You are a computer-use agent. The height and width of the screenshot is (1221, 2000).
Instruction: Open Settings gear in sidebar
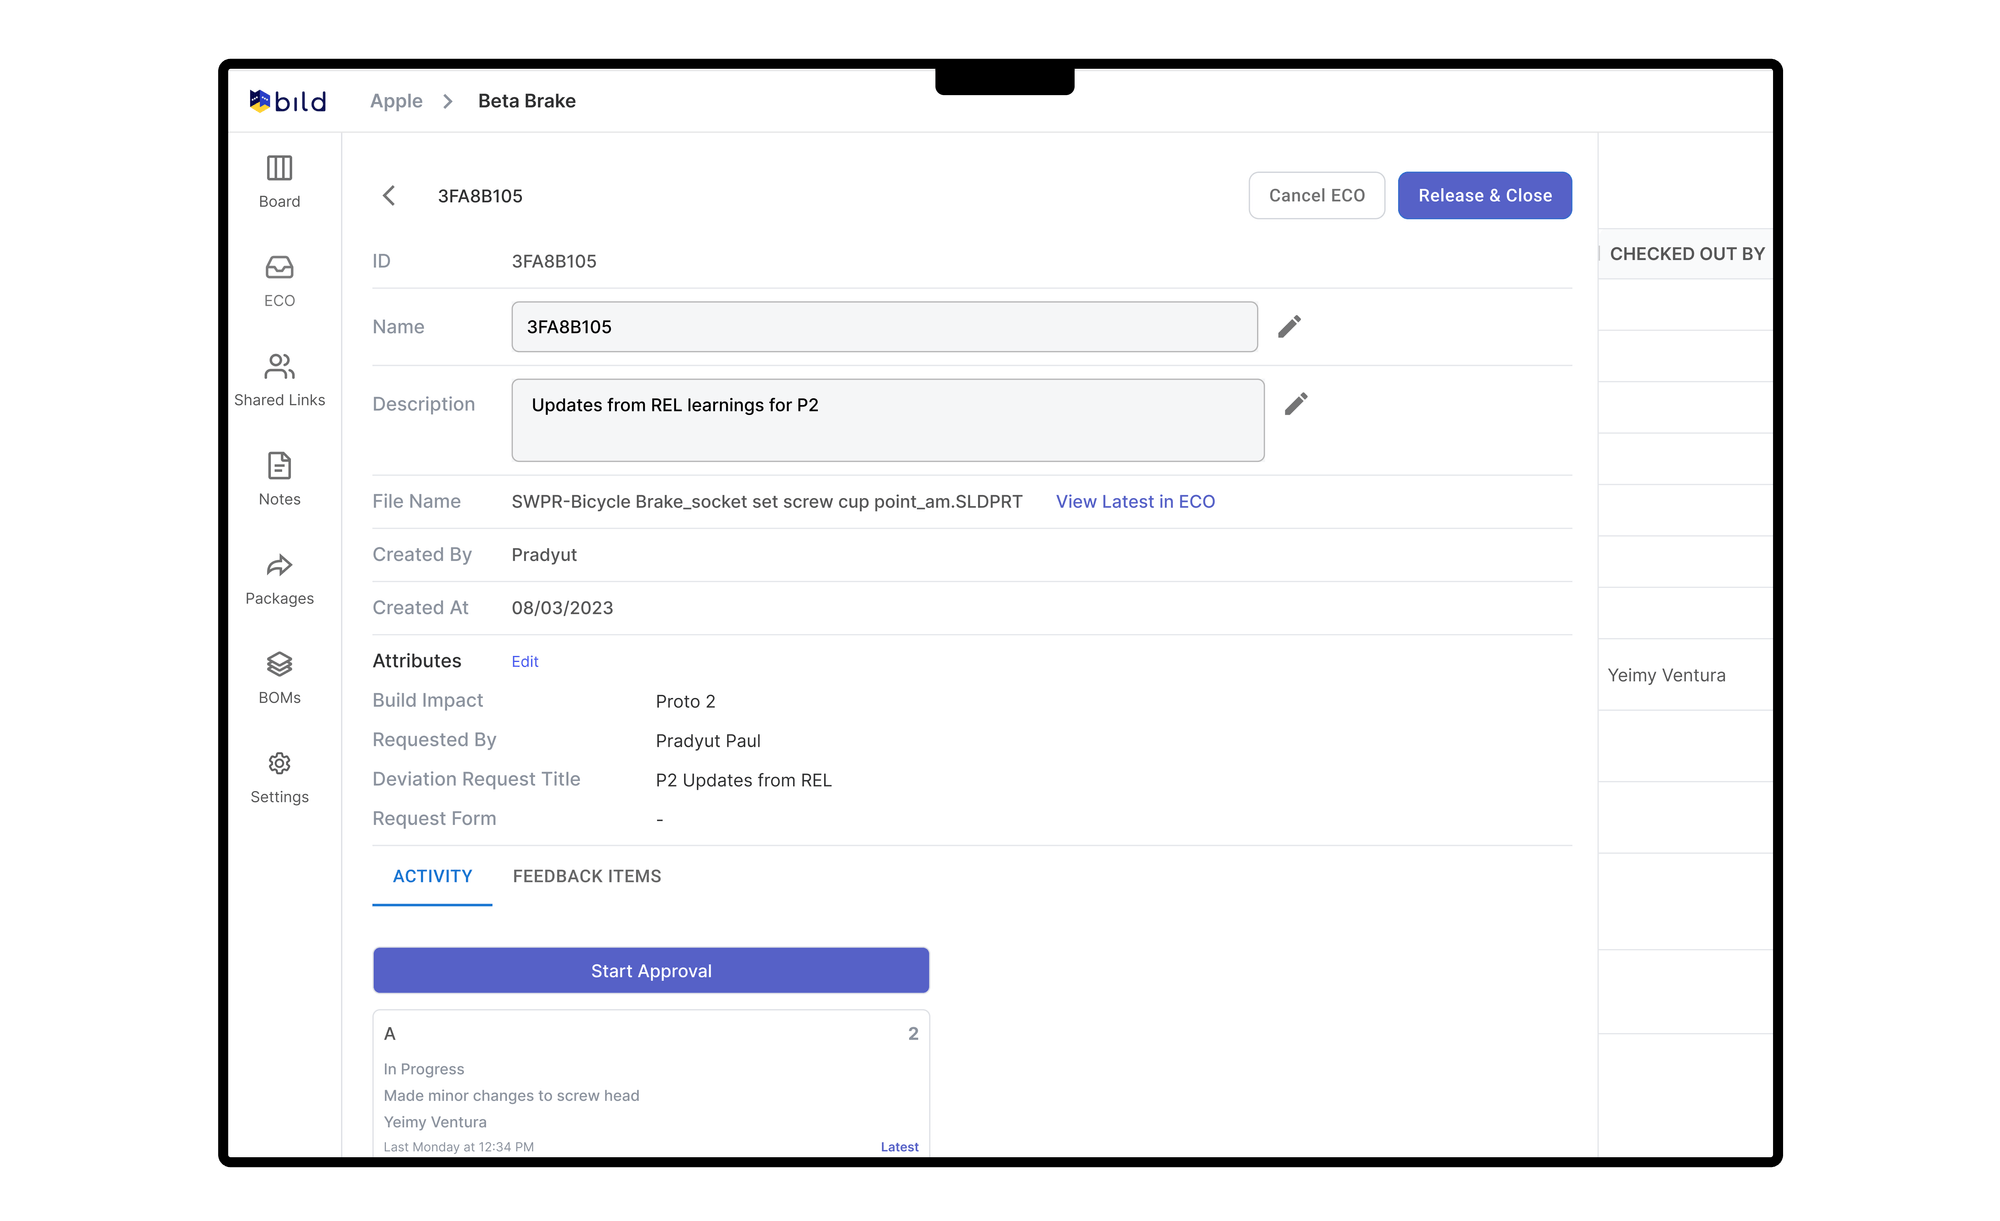coord(279,764)
